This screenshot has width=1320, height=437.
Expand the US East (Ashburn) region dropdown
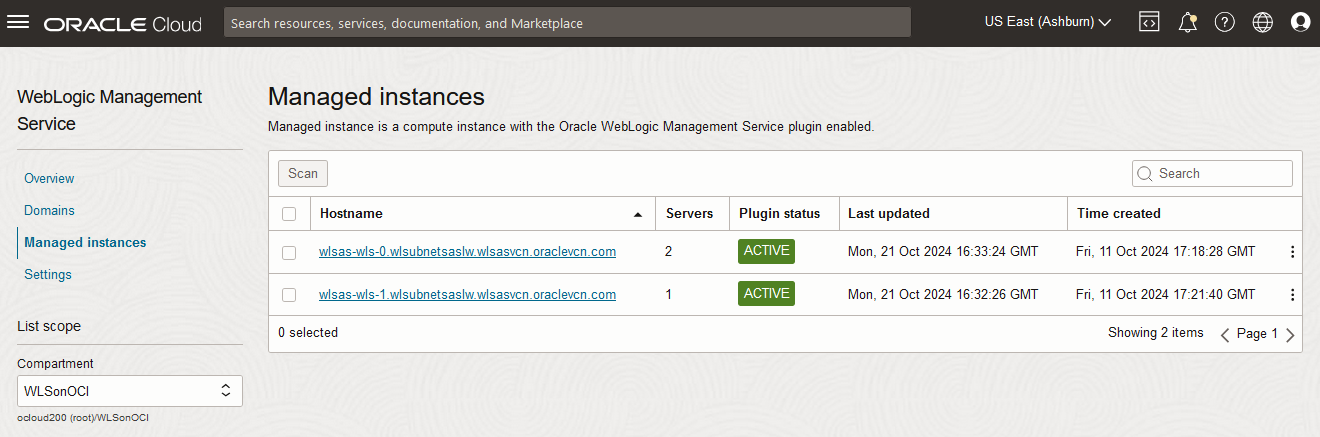[1048, 22]
